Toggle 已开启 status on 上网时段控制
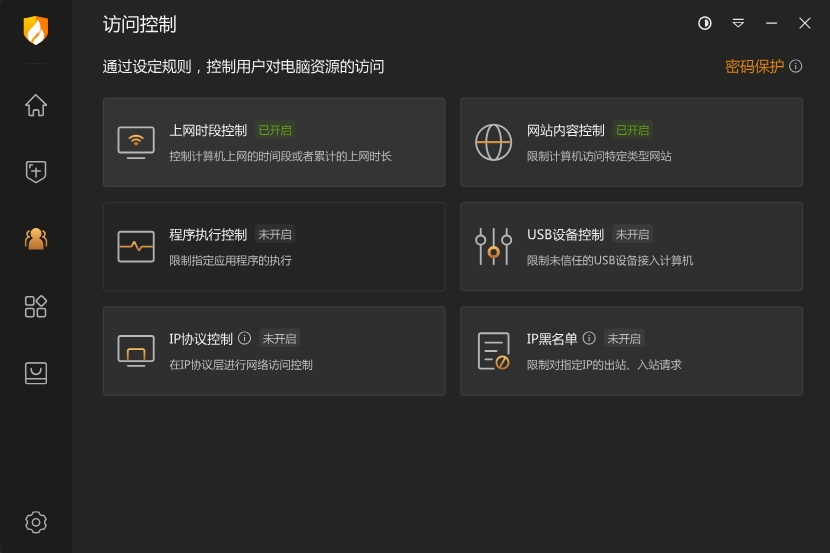The image size is (830, 553). 275,130
